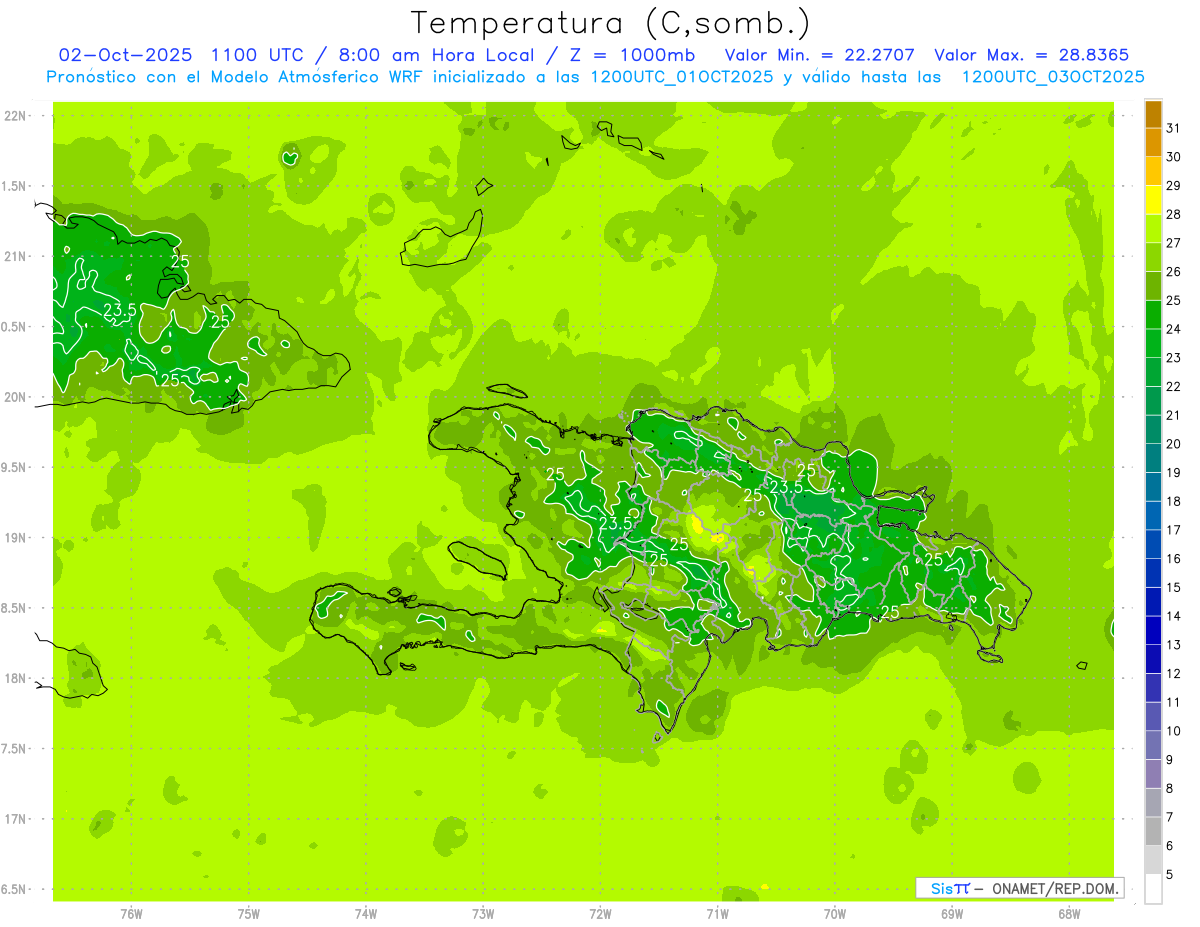The height and width of the screenshot is (927, 1200).
Task: Pick the dark blue swatch between 13 and 14
Action: pyautogui.click(x=1153, y=630)
